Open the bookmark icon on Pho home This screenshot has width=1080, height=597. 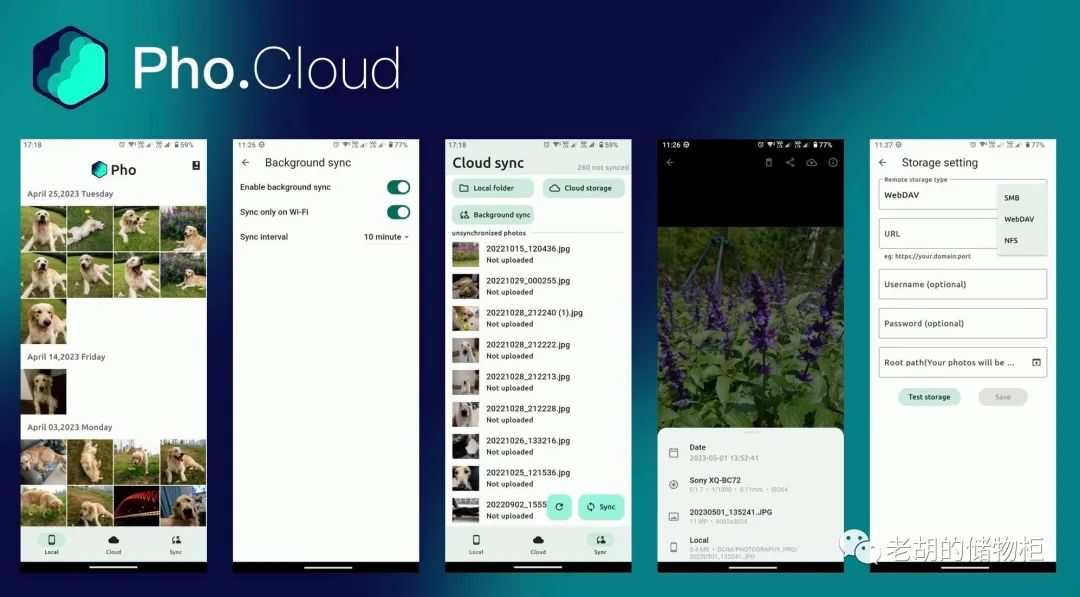[x=196, y=165]
